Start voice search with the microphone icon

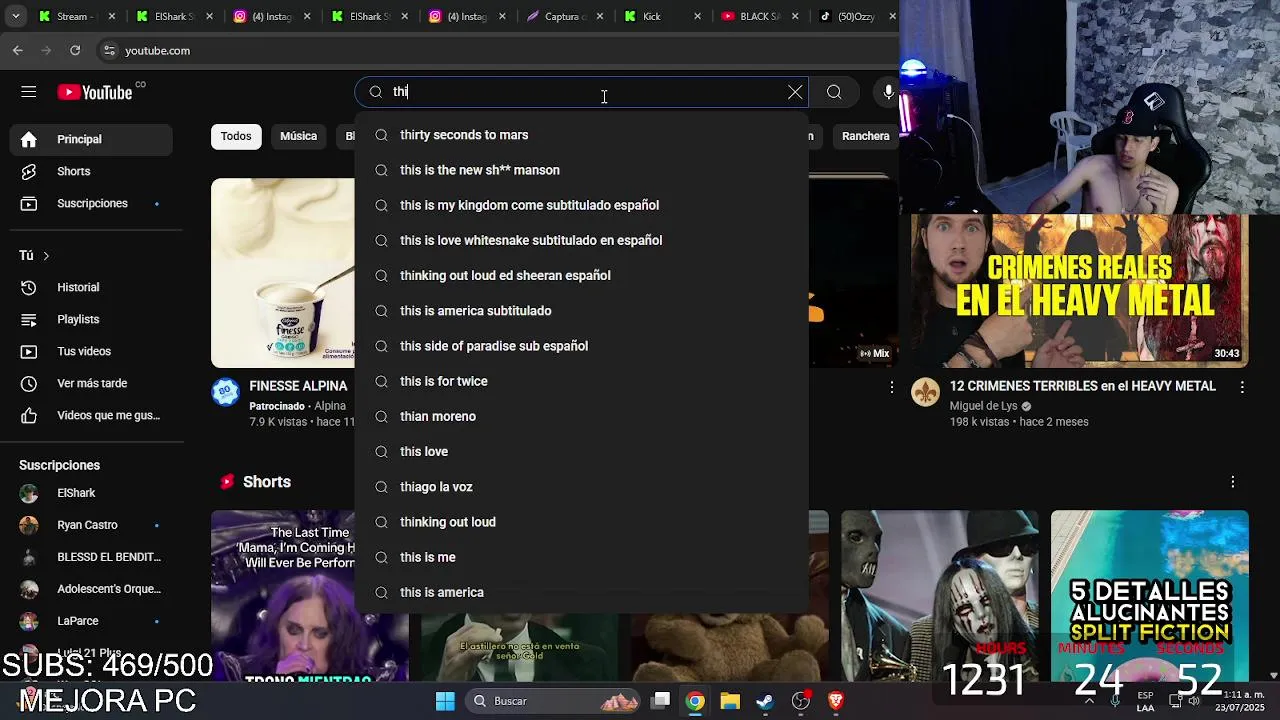tap(888, 92)
